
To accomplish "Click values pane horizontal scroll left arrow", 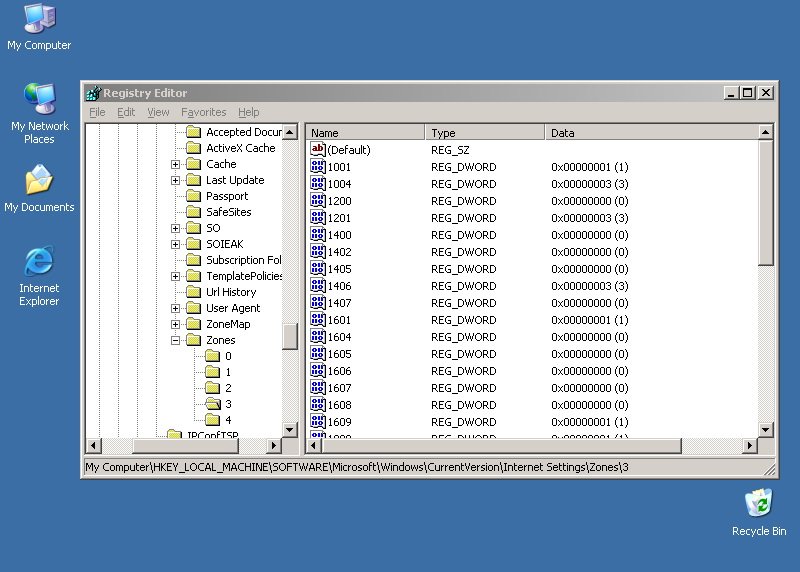I will [314, 445].
